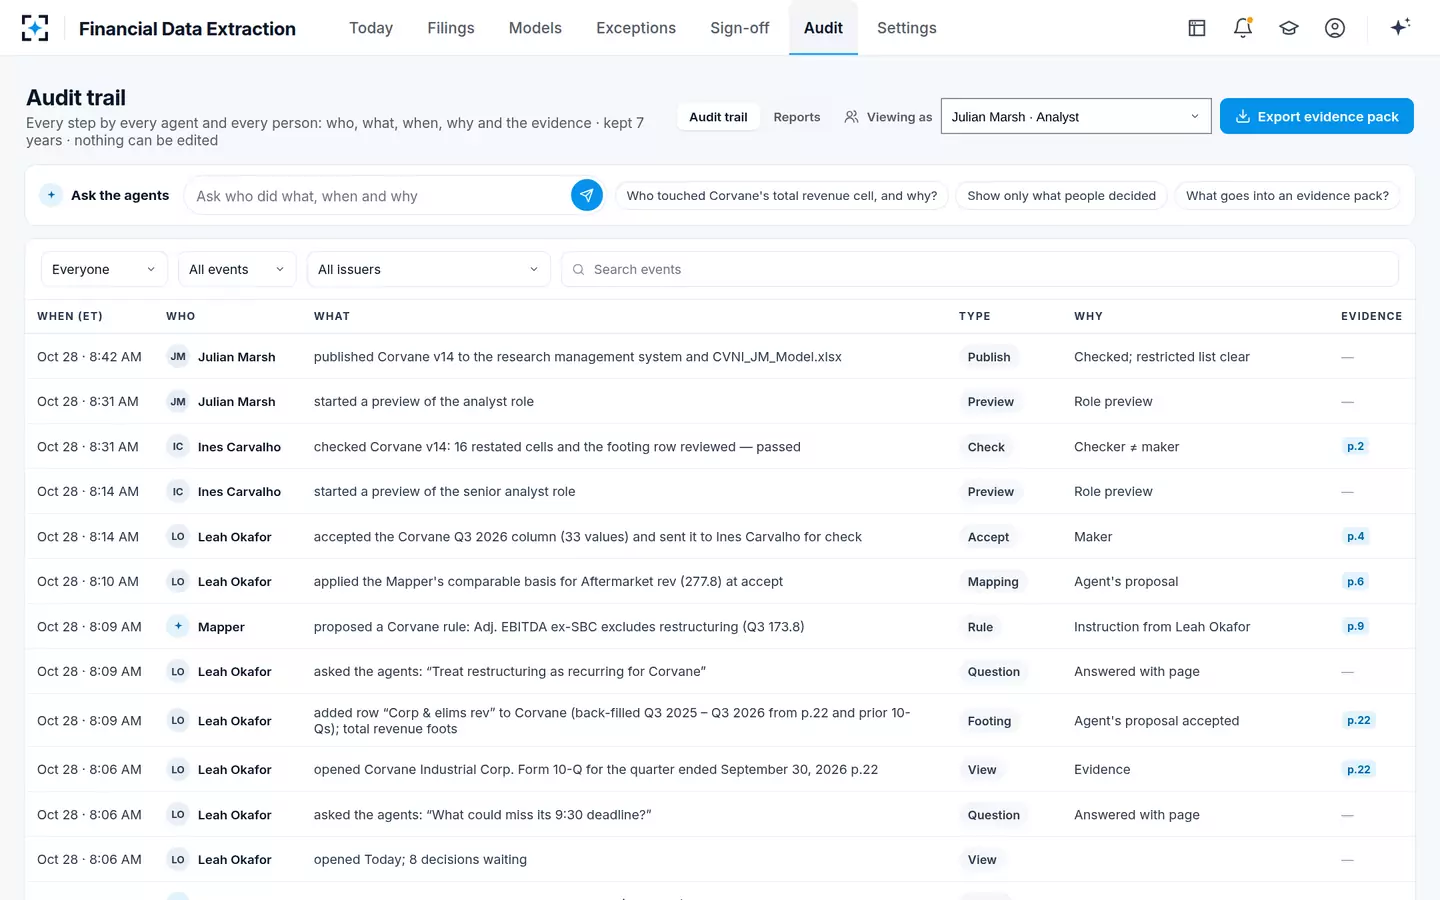Click the JM avatar on the 8:42 AM row
Screen dimensions: 1440x900
pyautogui.click(x=178, y=357)
